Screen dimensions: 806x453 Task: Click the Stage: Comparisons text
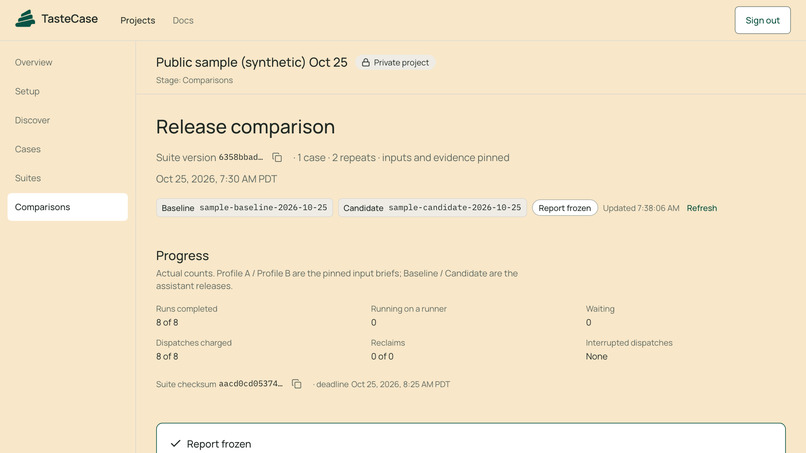(x=194, y=80)
